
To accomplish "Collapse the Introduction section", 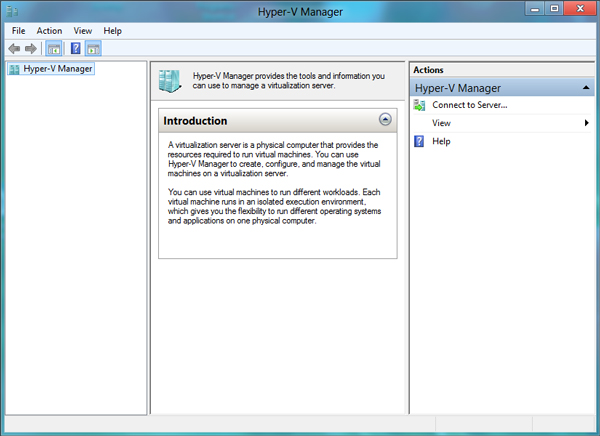I will [x=385, y=119].
